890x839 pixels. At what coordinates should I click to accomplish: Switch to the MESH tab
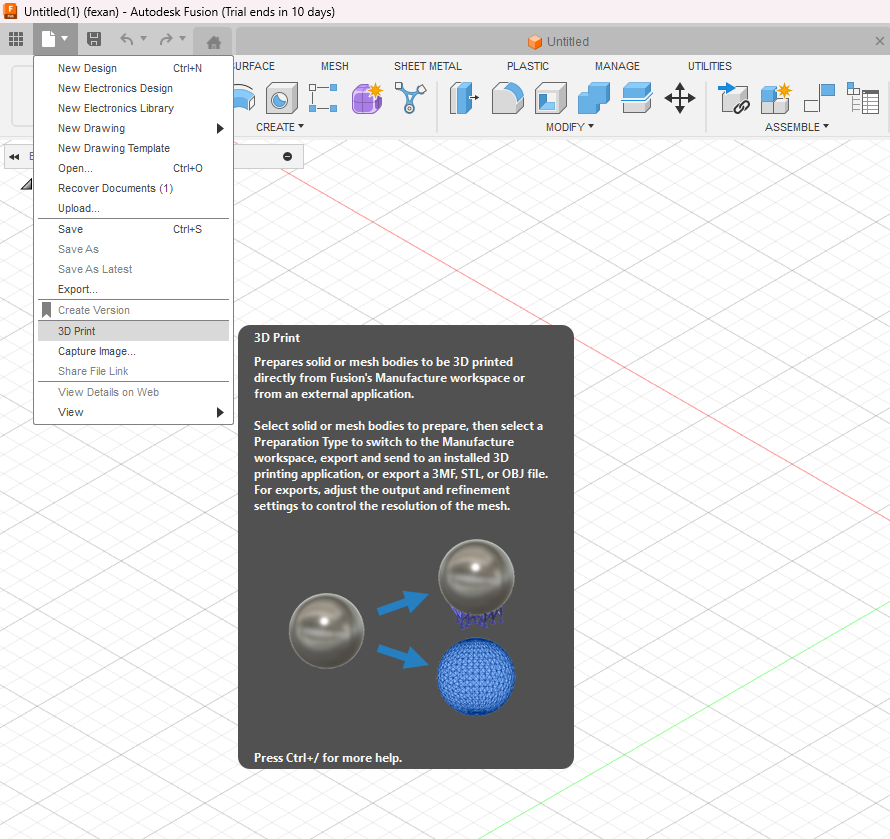tap(335, 66)
